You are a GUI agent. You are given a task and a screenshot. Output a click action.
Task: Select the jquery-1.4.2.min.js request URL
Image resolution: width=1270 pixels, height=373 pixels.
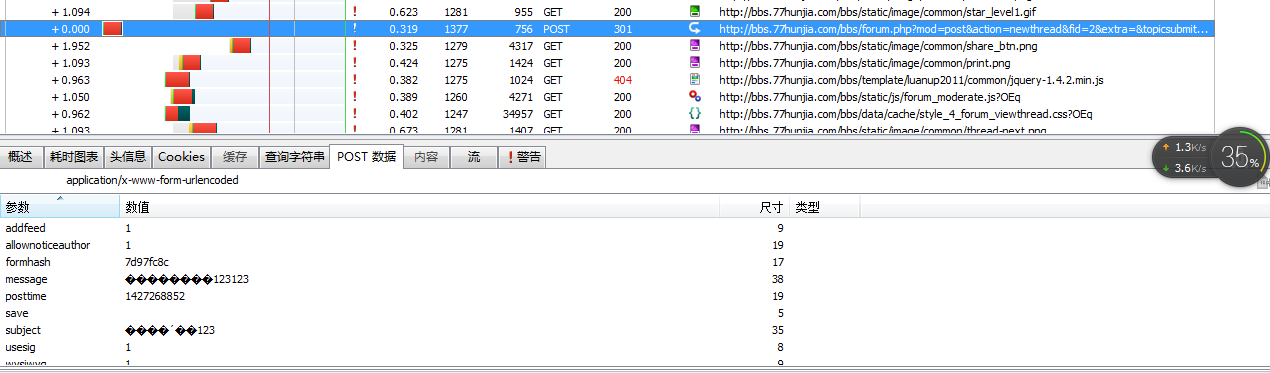[x=911, y=80]
